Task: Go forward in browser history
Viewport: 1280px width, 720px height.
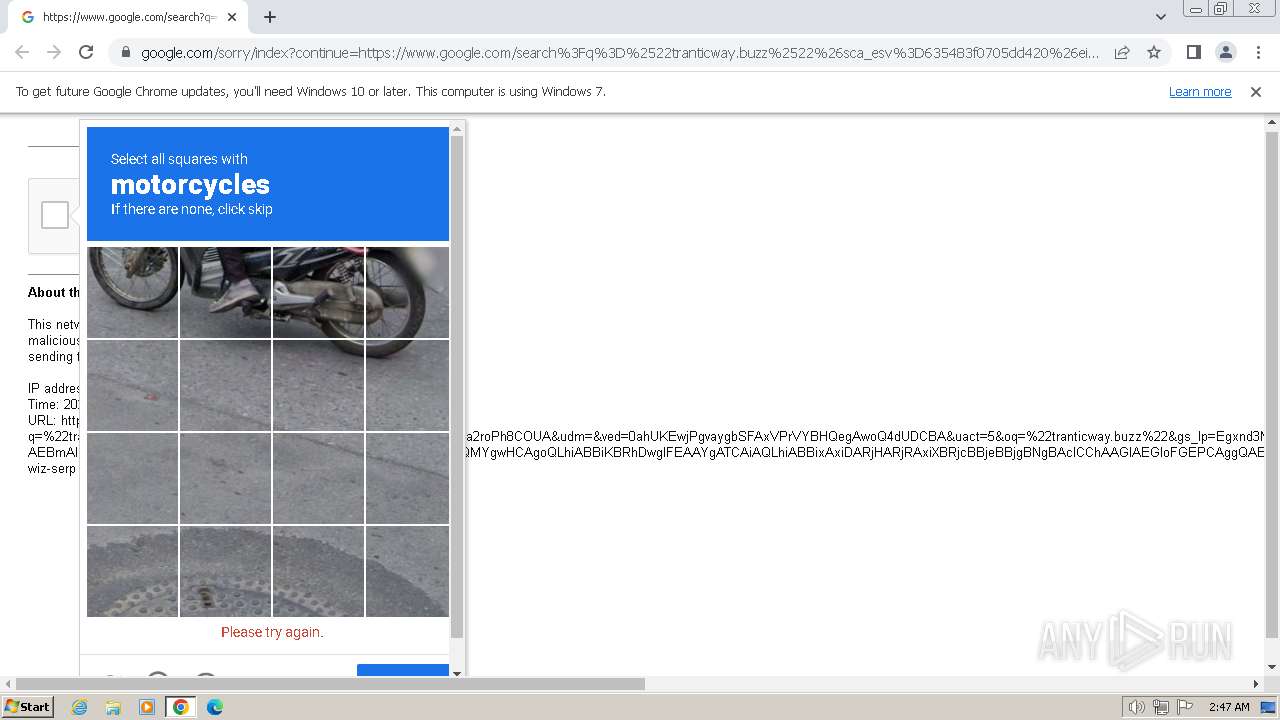Action: pos(54,52)
